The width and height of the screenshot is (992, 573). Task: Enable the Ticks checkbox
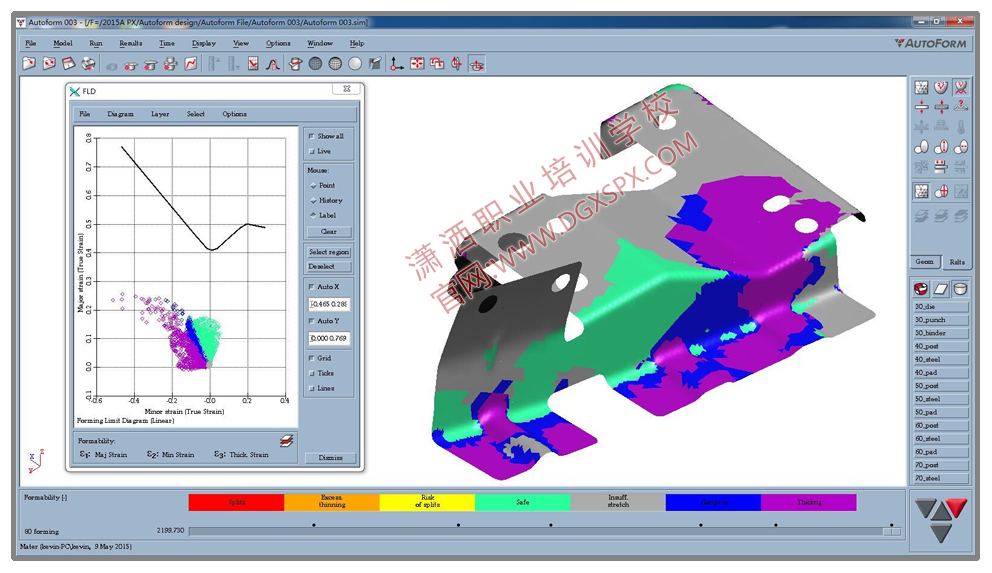(x=311, y=373)
